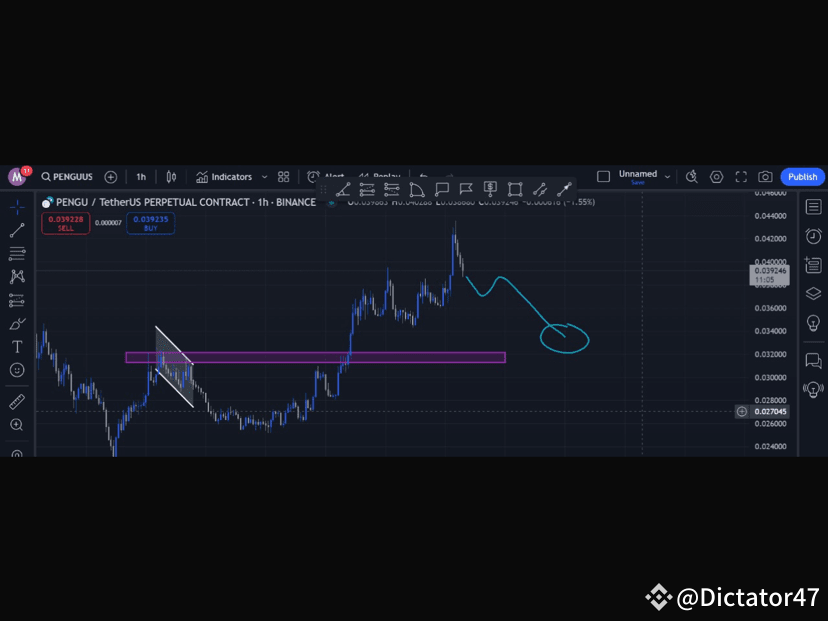Open the emoji icons tool
828x621 pixels.
tap(17, 370)
